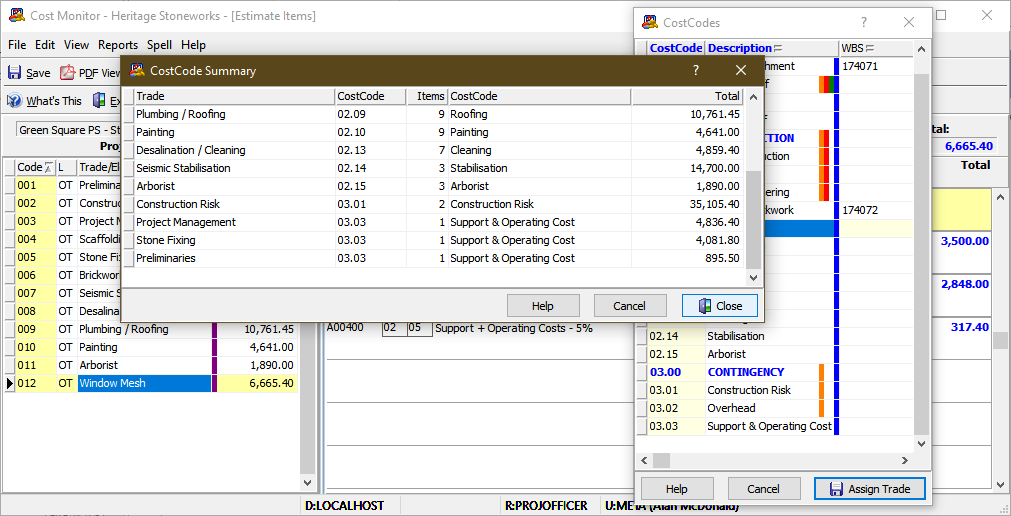
Task: Click the down arrow on the trades list scrollbar
Action: pyautogui.click(x=308, y=482)
